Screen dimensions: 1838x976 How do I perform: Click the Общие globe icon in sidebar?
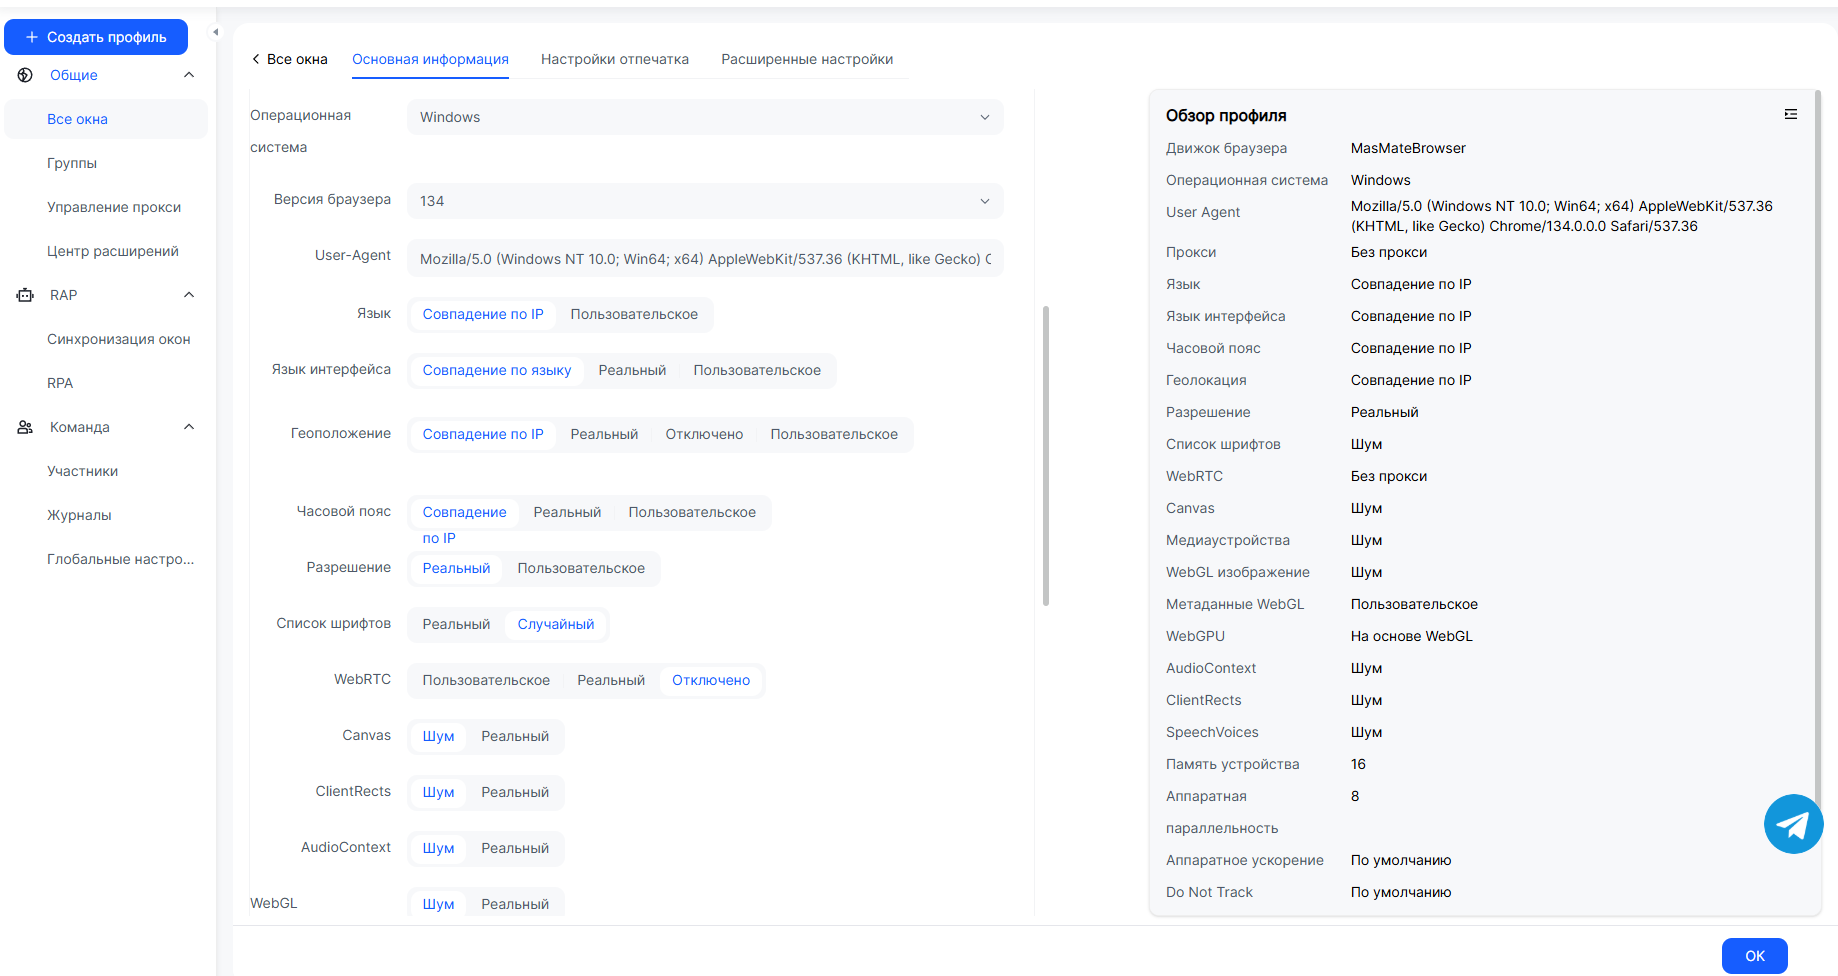tap(25, 75)
